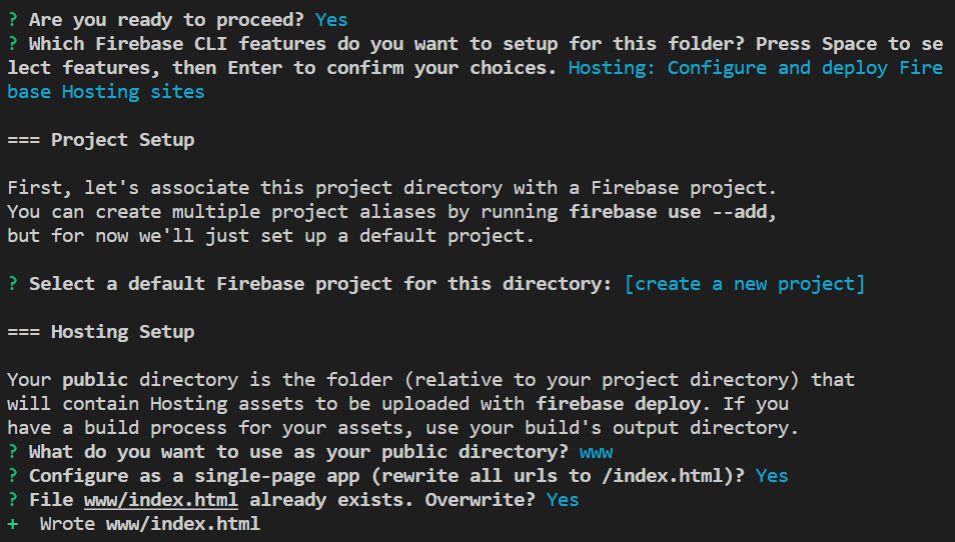Click the base Hosting sites cyan text
This screenshot has height=542, width=955.
coord(106,92)
